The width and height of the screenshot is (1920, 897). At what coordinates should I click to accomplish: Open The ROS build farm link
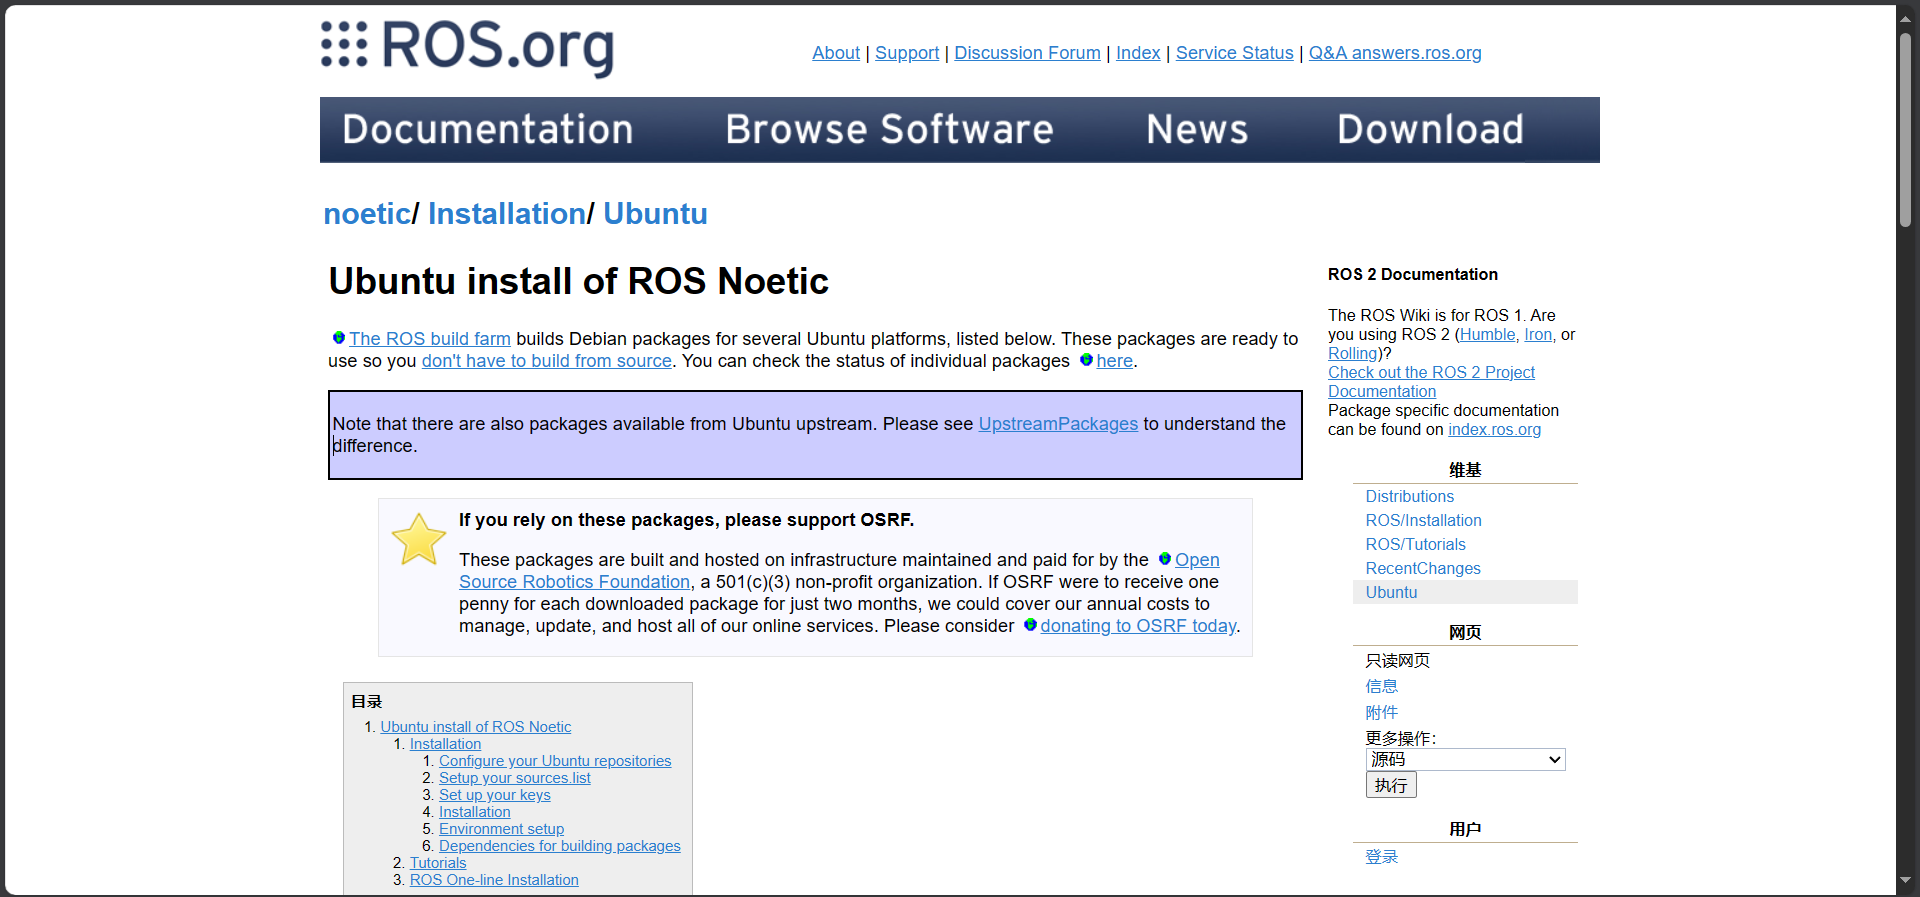click(x=430, y=339)
